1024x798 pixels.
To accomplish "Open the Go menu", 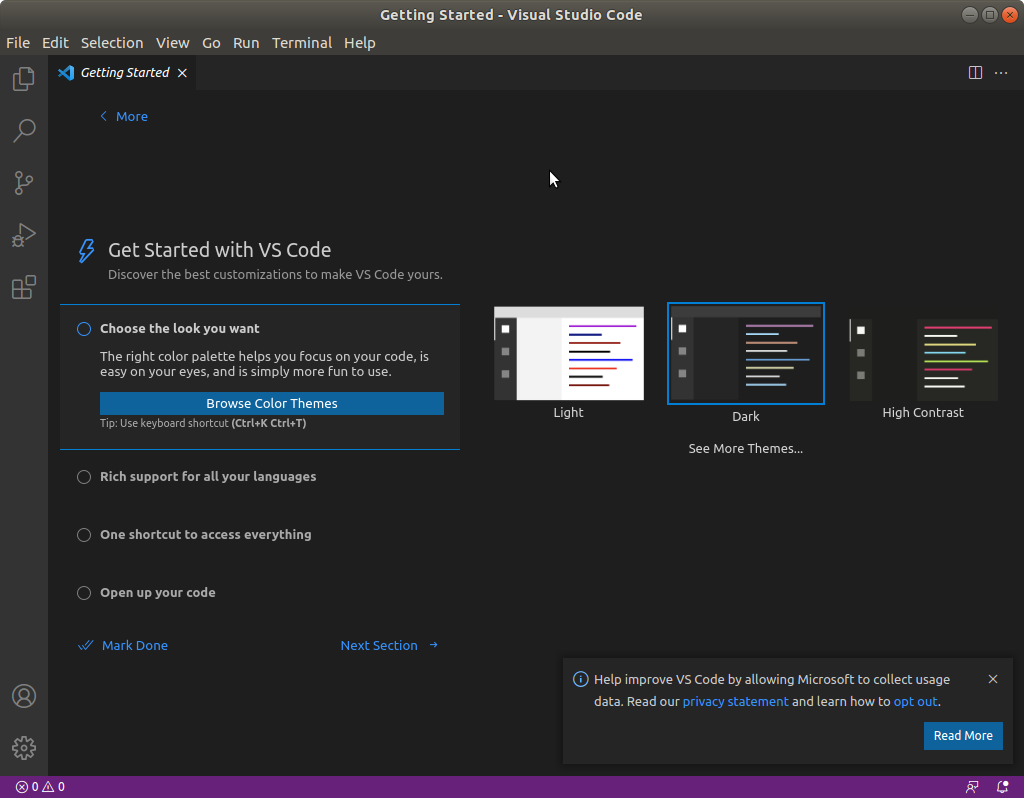I will (x=211, y=43).
